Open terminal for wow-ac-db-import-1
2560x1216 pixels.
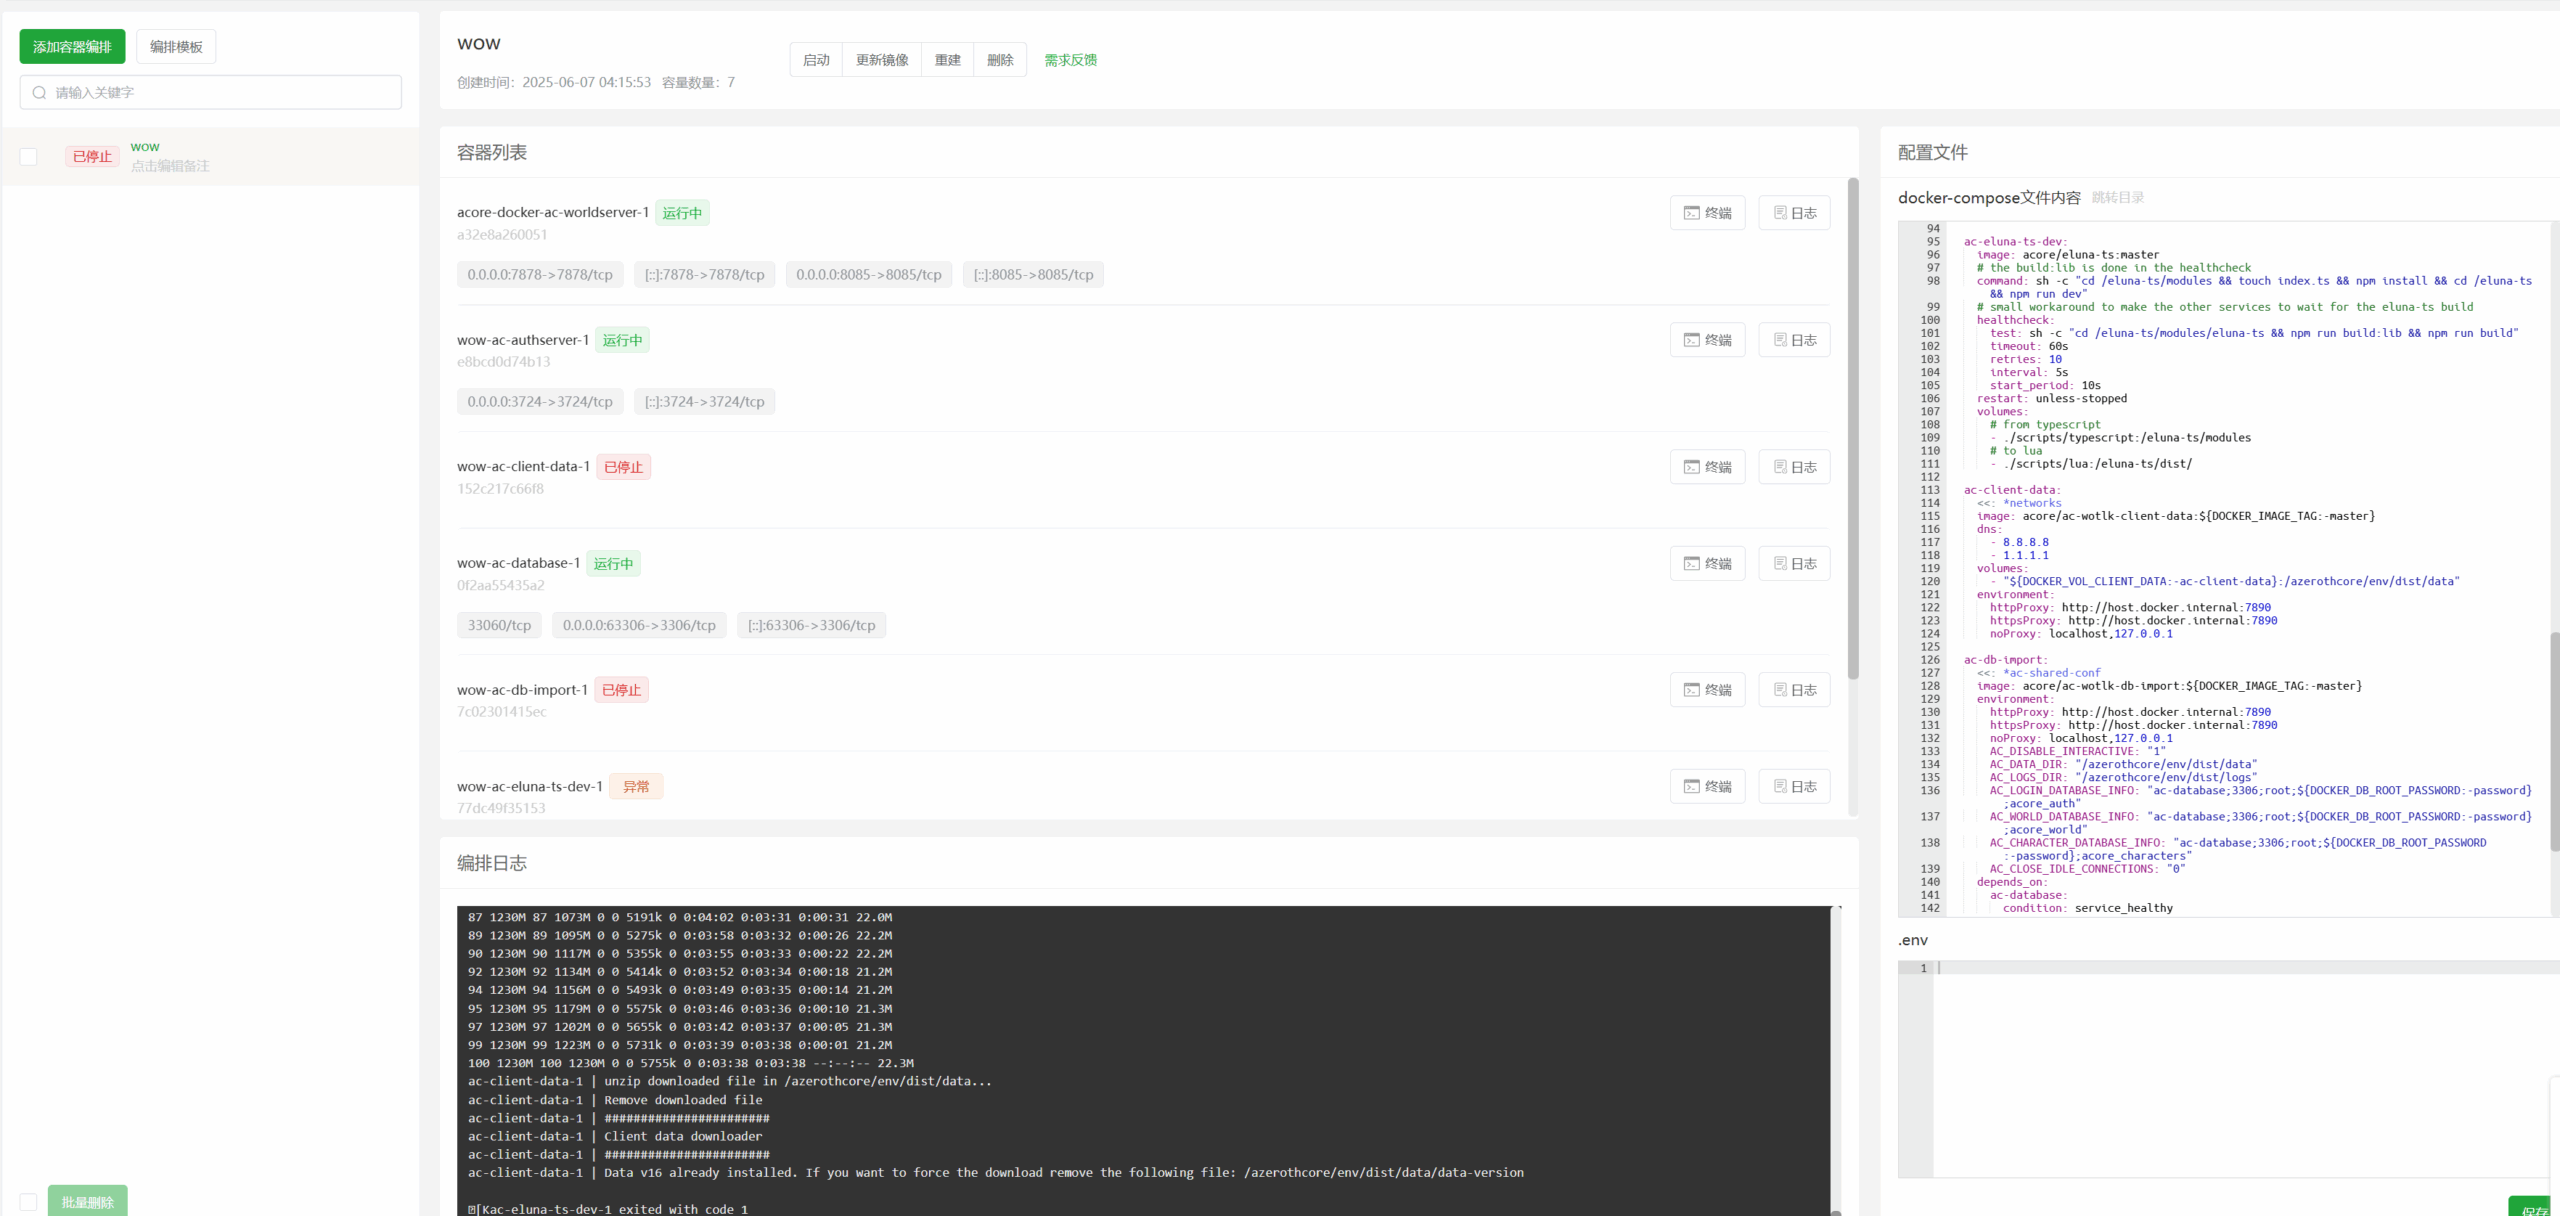1707,690
